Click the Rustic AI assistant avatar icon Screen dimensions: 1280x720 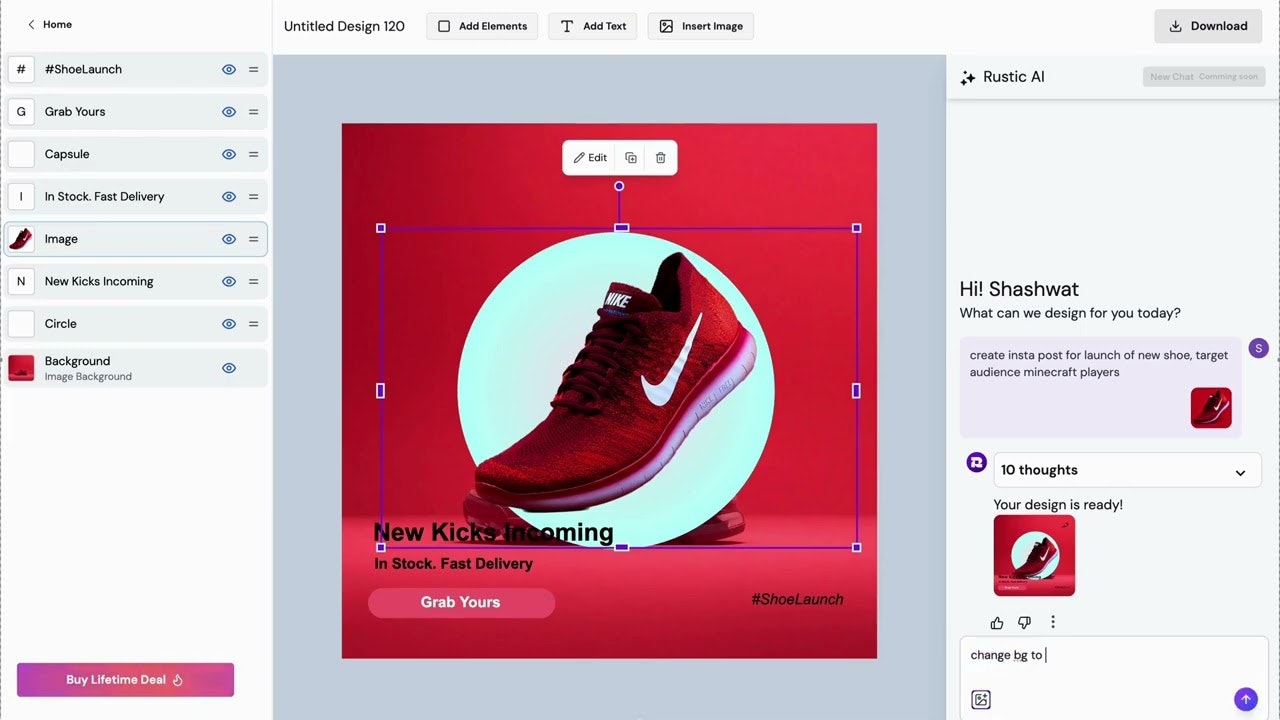[977, 463]
